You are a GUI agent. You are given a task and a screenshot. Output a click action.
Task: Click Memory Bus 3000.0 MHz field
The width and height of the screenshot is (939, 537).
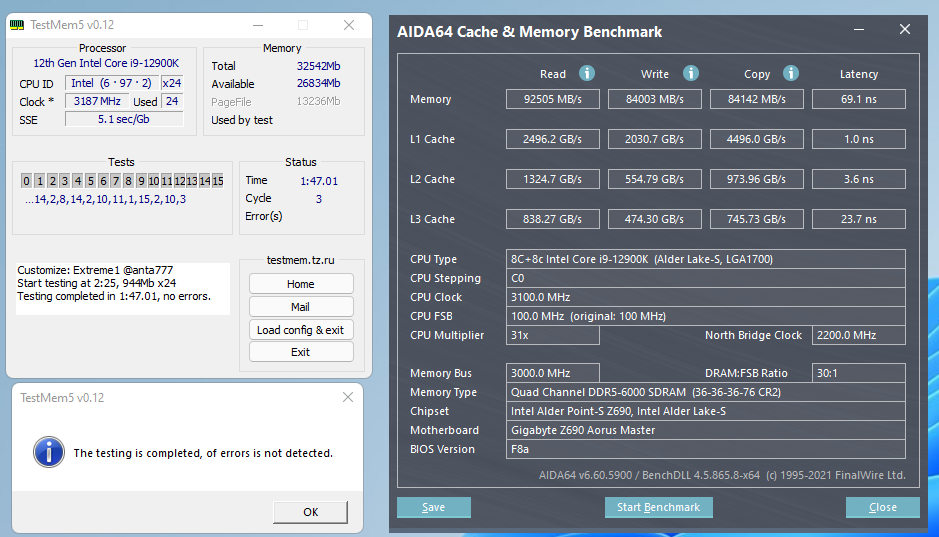click(553, 373)
